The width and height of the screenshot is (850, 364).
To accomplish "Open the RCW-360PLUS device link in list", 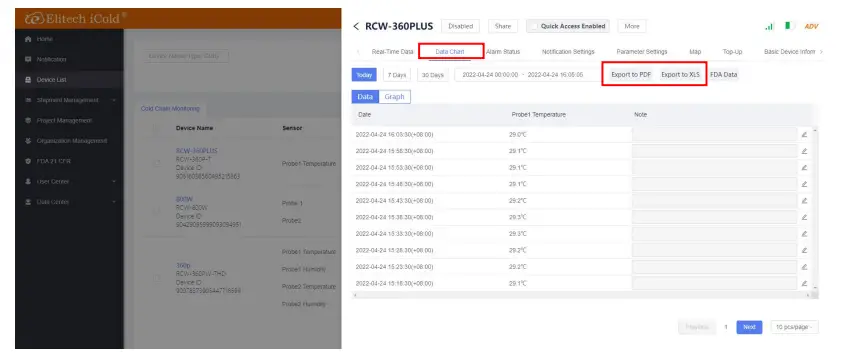I will click(197, 150).
